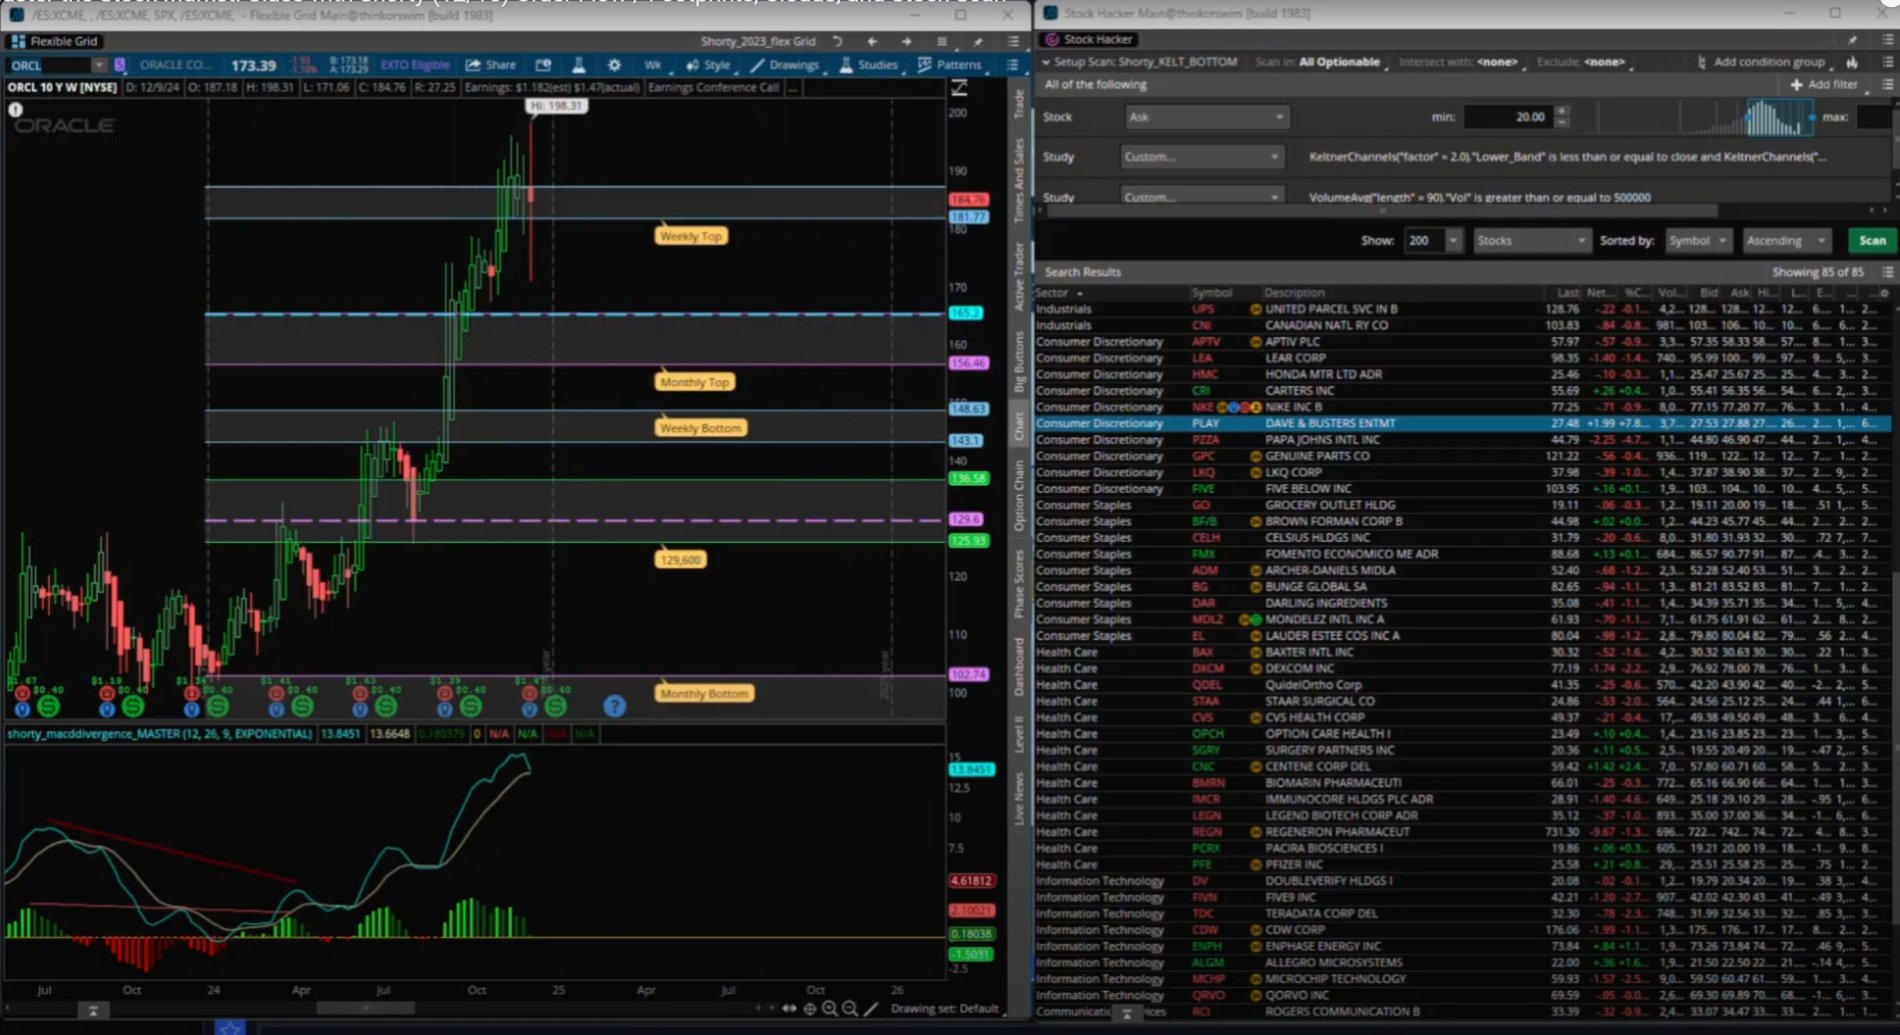
Task: Click the Flexible Grid tab label
Action: [55, 41]
